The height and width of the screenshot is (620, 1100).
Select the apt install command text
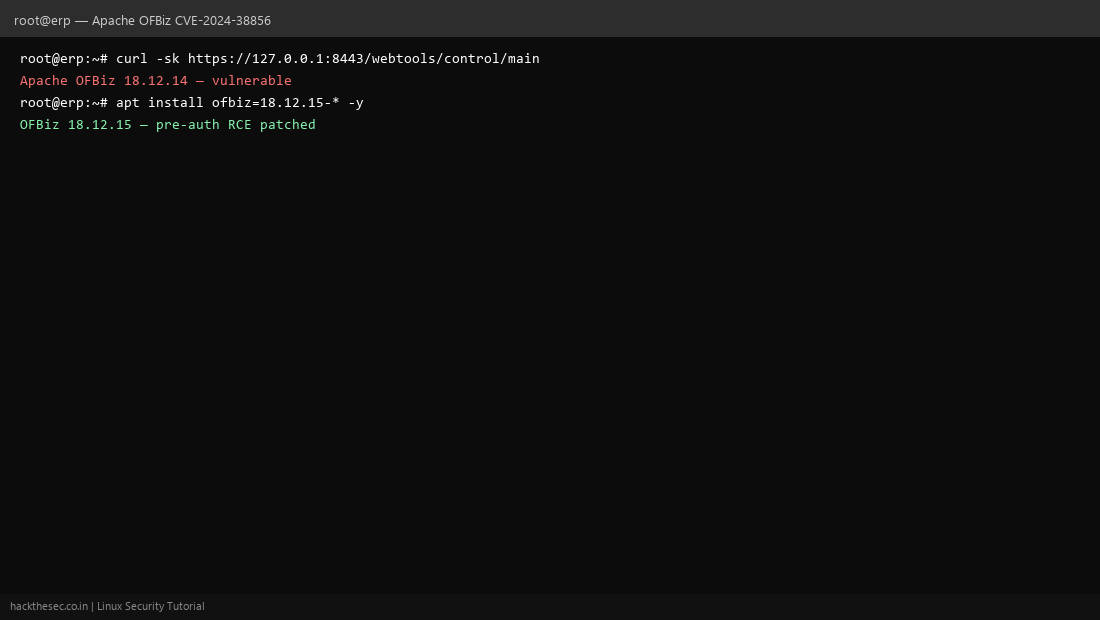160,102
